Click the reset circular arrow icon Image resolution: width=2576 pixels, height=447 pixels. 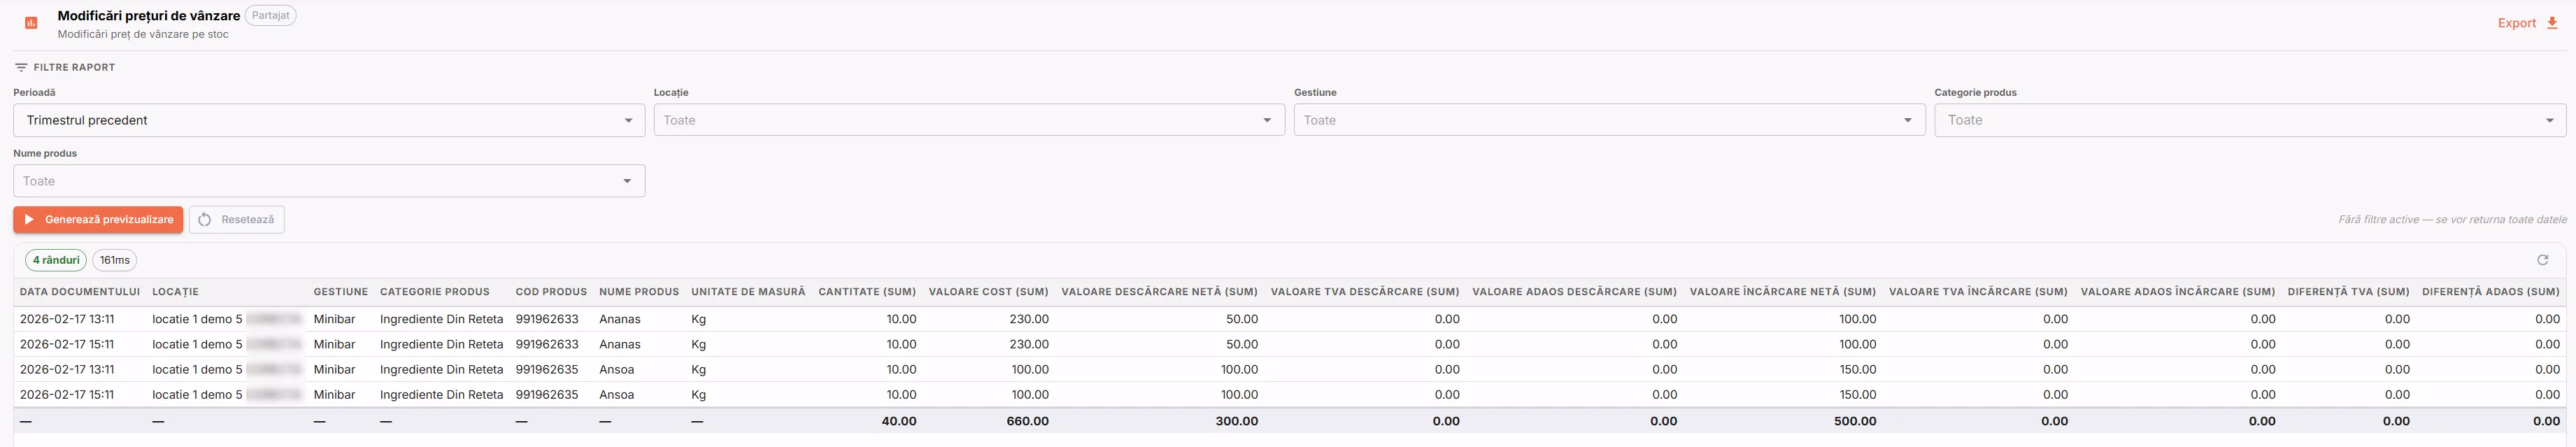pyautogui.click(x=205, y=220)
